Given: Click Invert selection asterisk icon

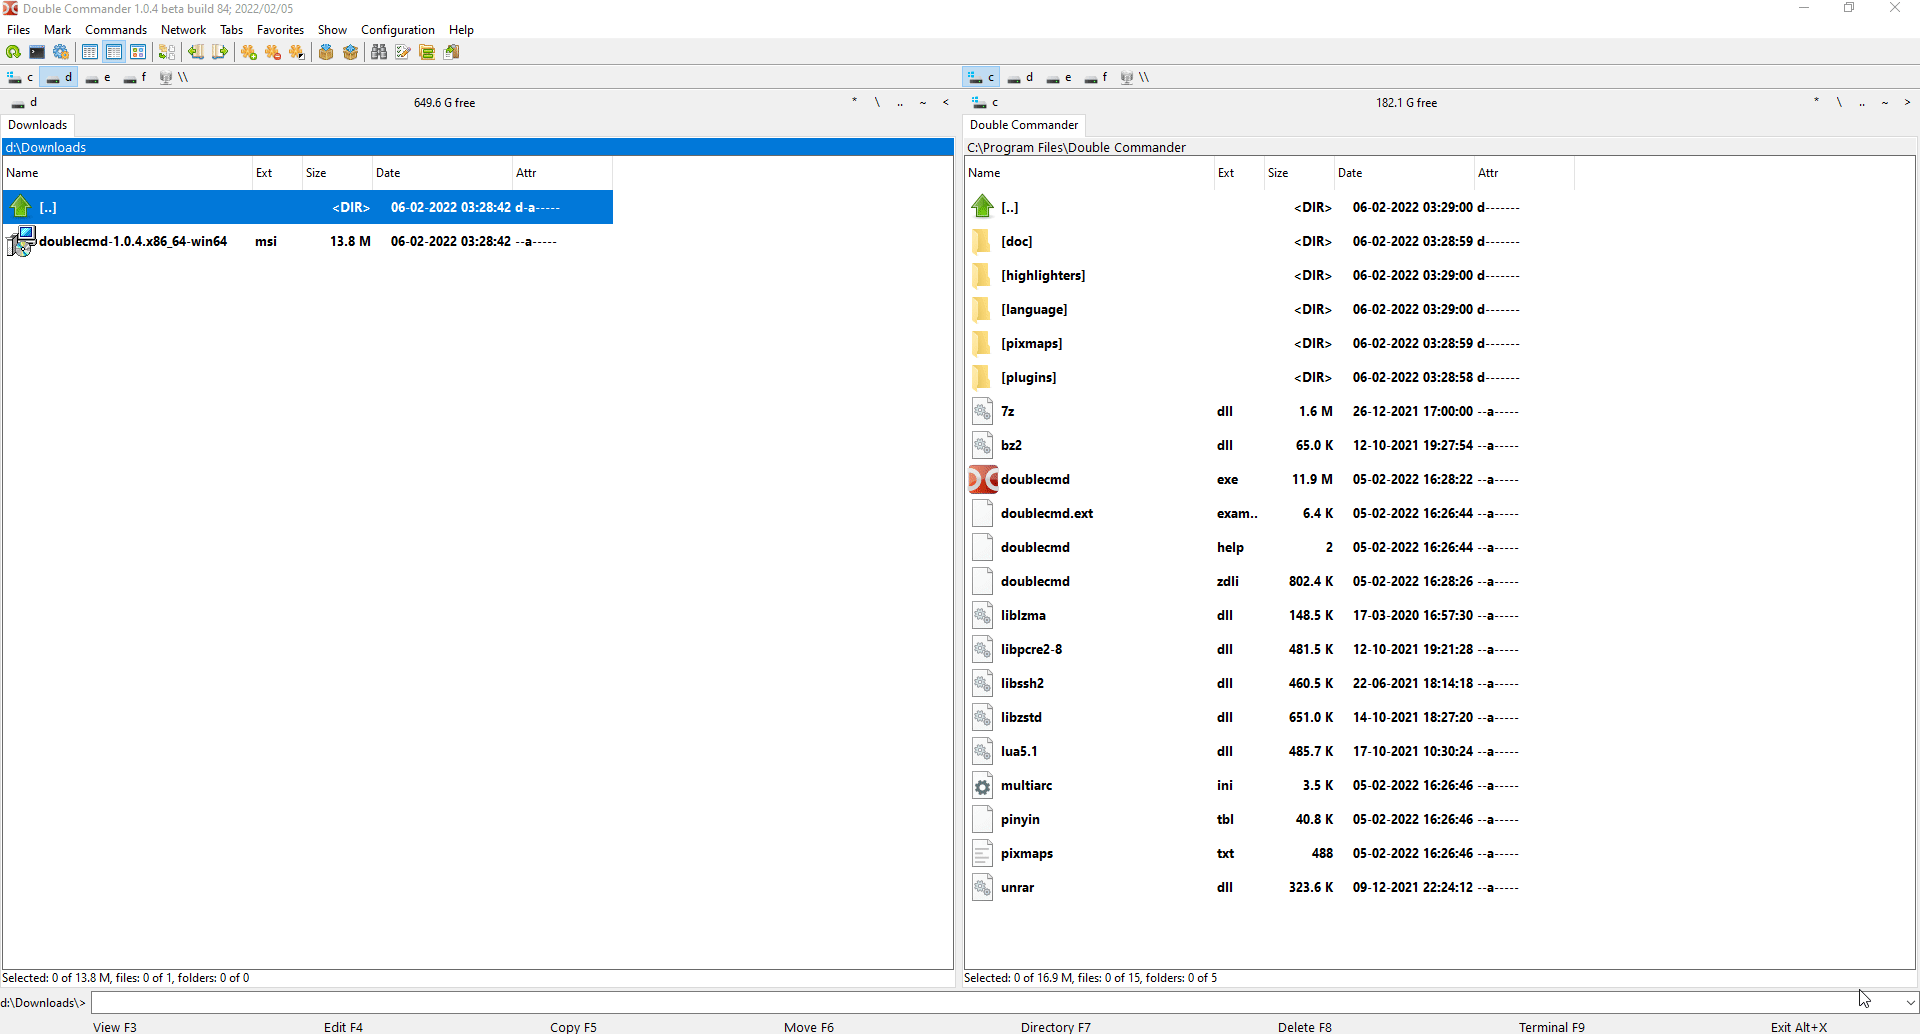Looking at the screenshot, I should tap(297, 52).
